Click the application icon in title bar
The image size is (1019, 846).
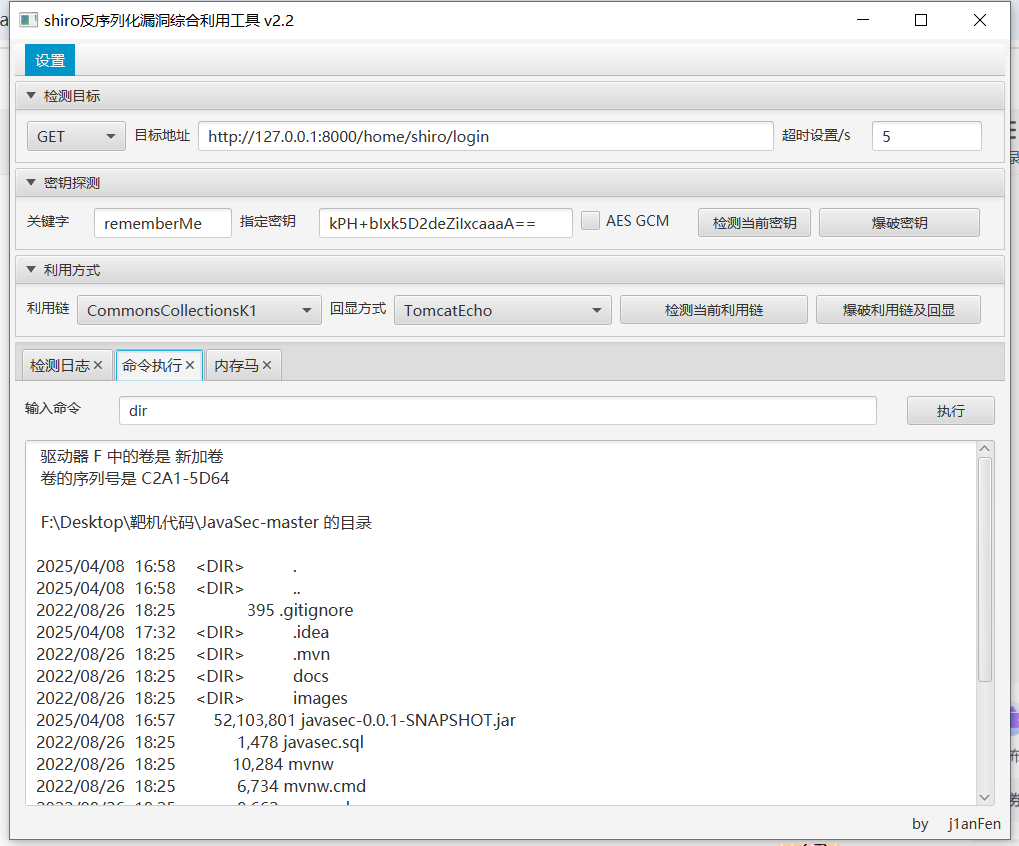(x=28, y=20)
